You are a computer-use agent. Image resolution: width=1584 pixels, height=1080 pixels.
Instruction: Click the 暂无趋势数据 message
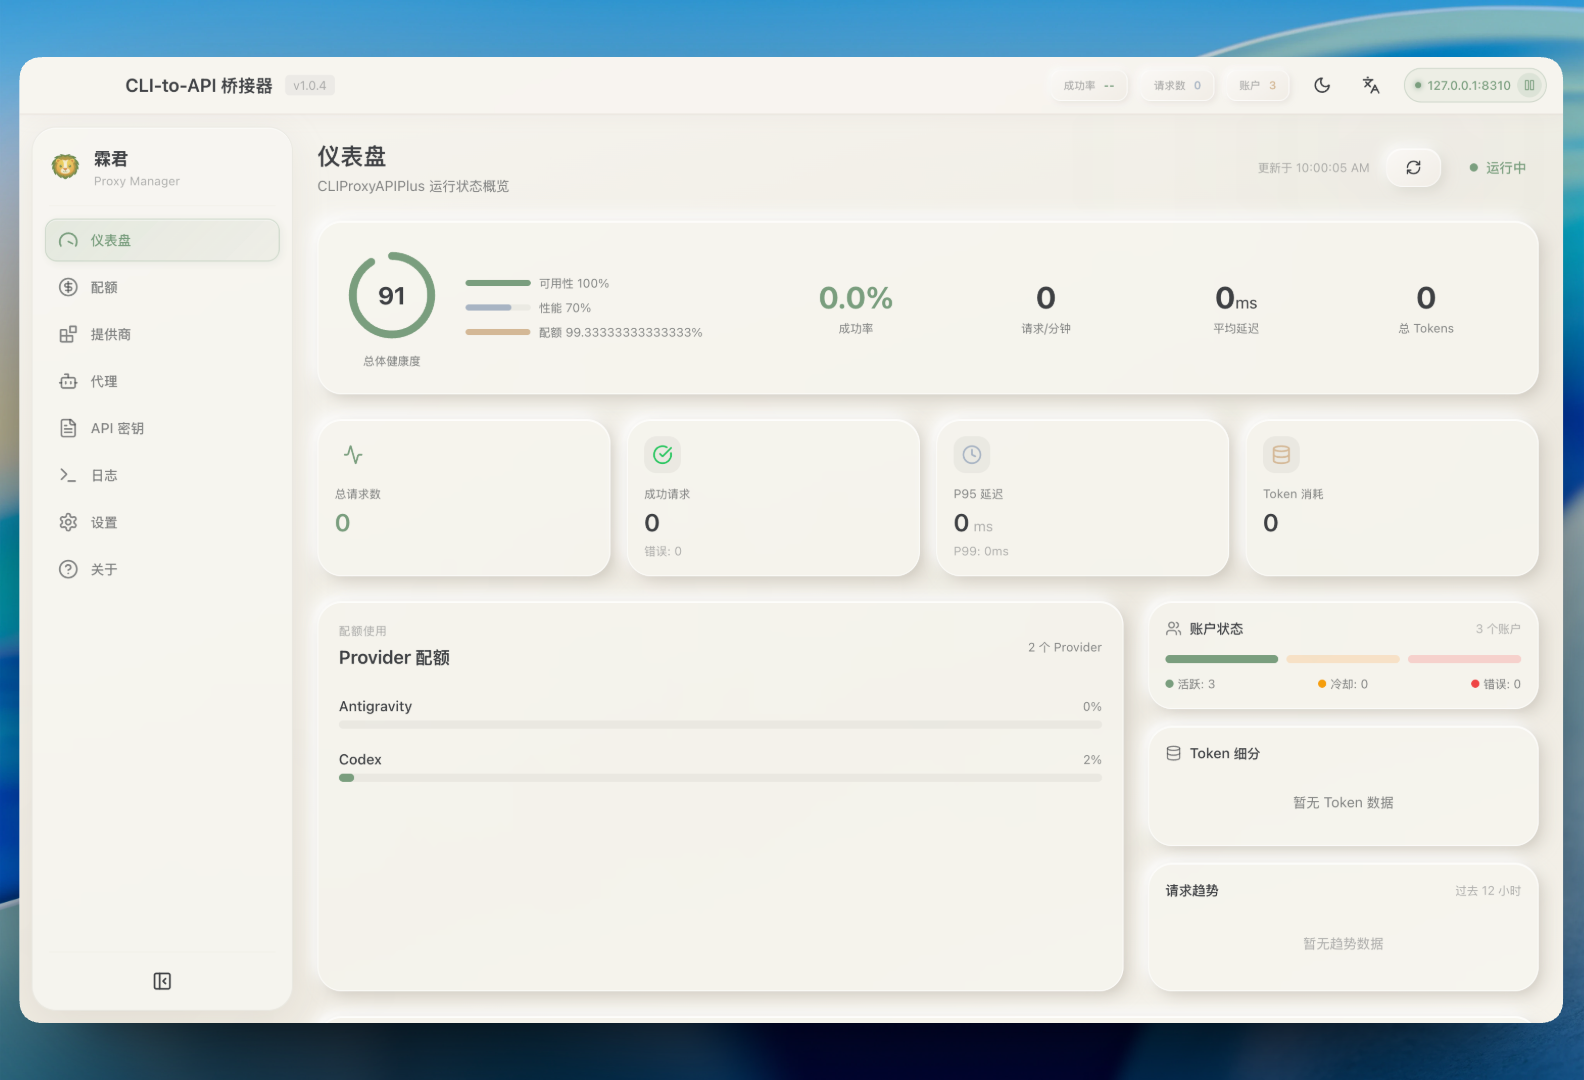pyautogui.click(x=1343, y=944)
